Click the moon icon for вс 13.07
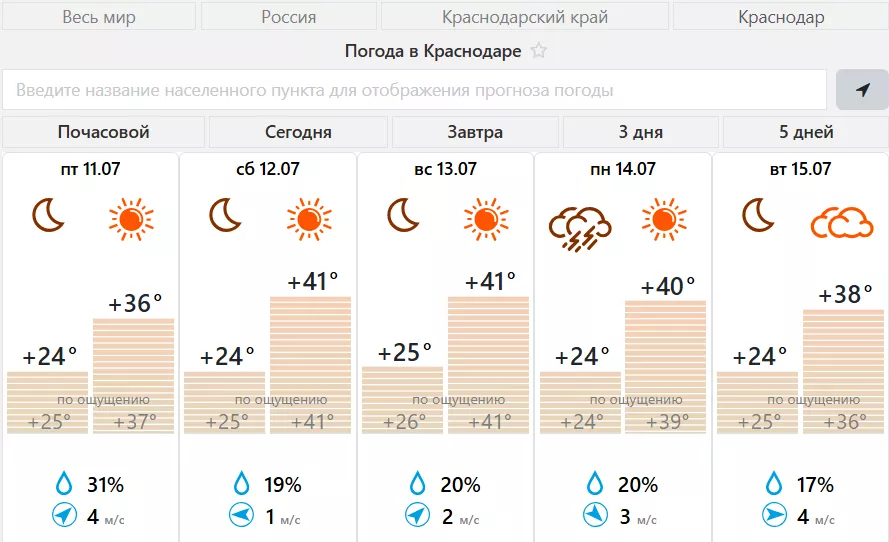This screenshot has height=542, width=889. 403,215
